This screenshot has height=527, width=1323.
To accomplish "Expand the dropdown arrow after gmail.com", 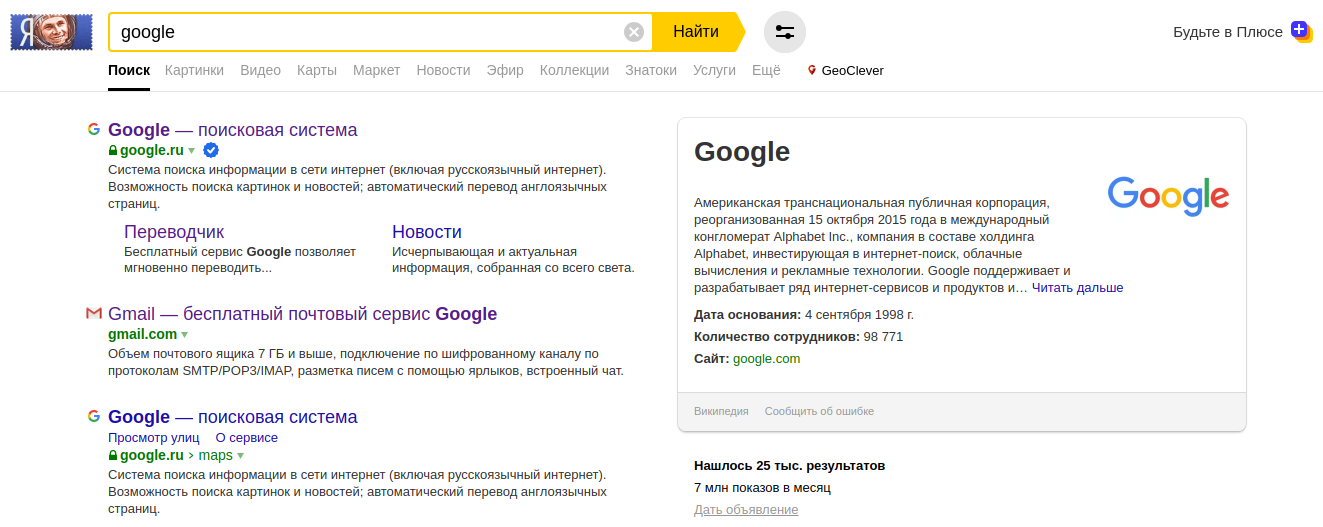I will point(185,334).
